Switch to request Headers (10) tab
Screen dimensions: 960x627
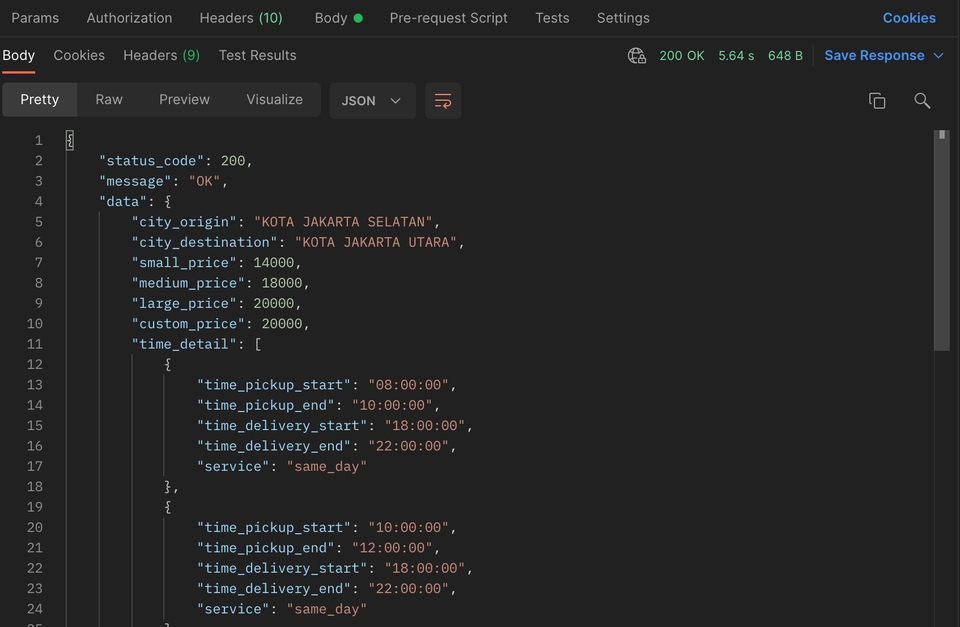241,18
